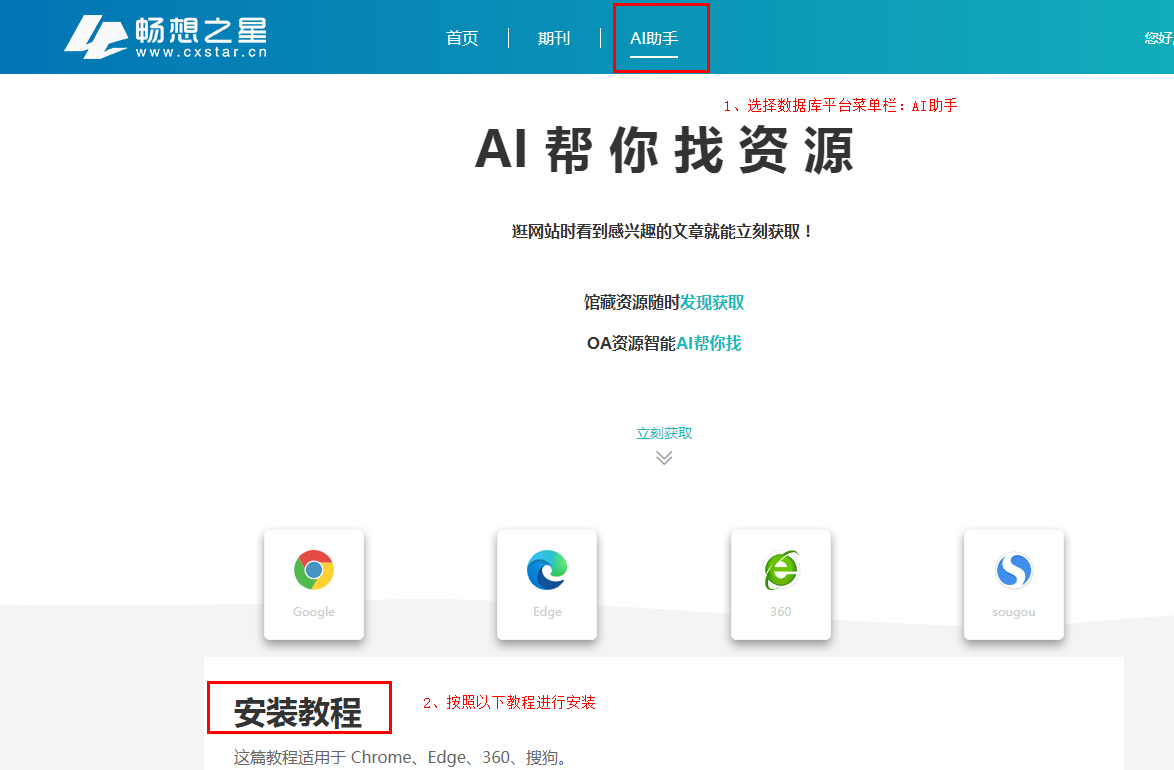Go to the 期刊 menu item

coord(554,38)
